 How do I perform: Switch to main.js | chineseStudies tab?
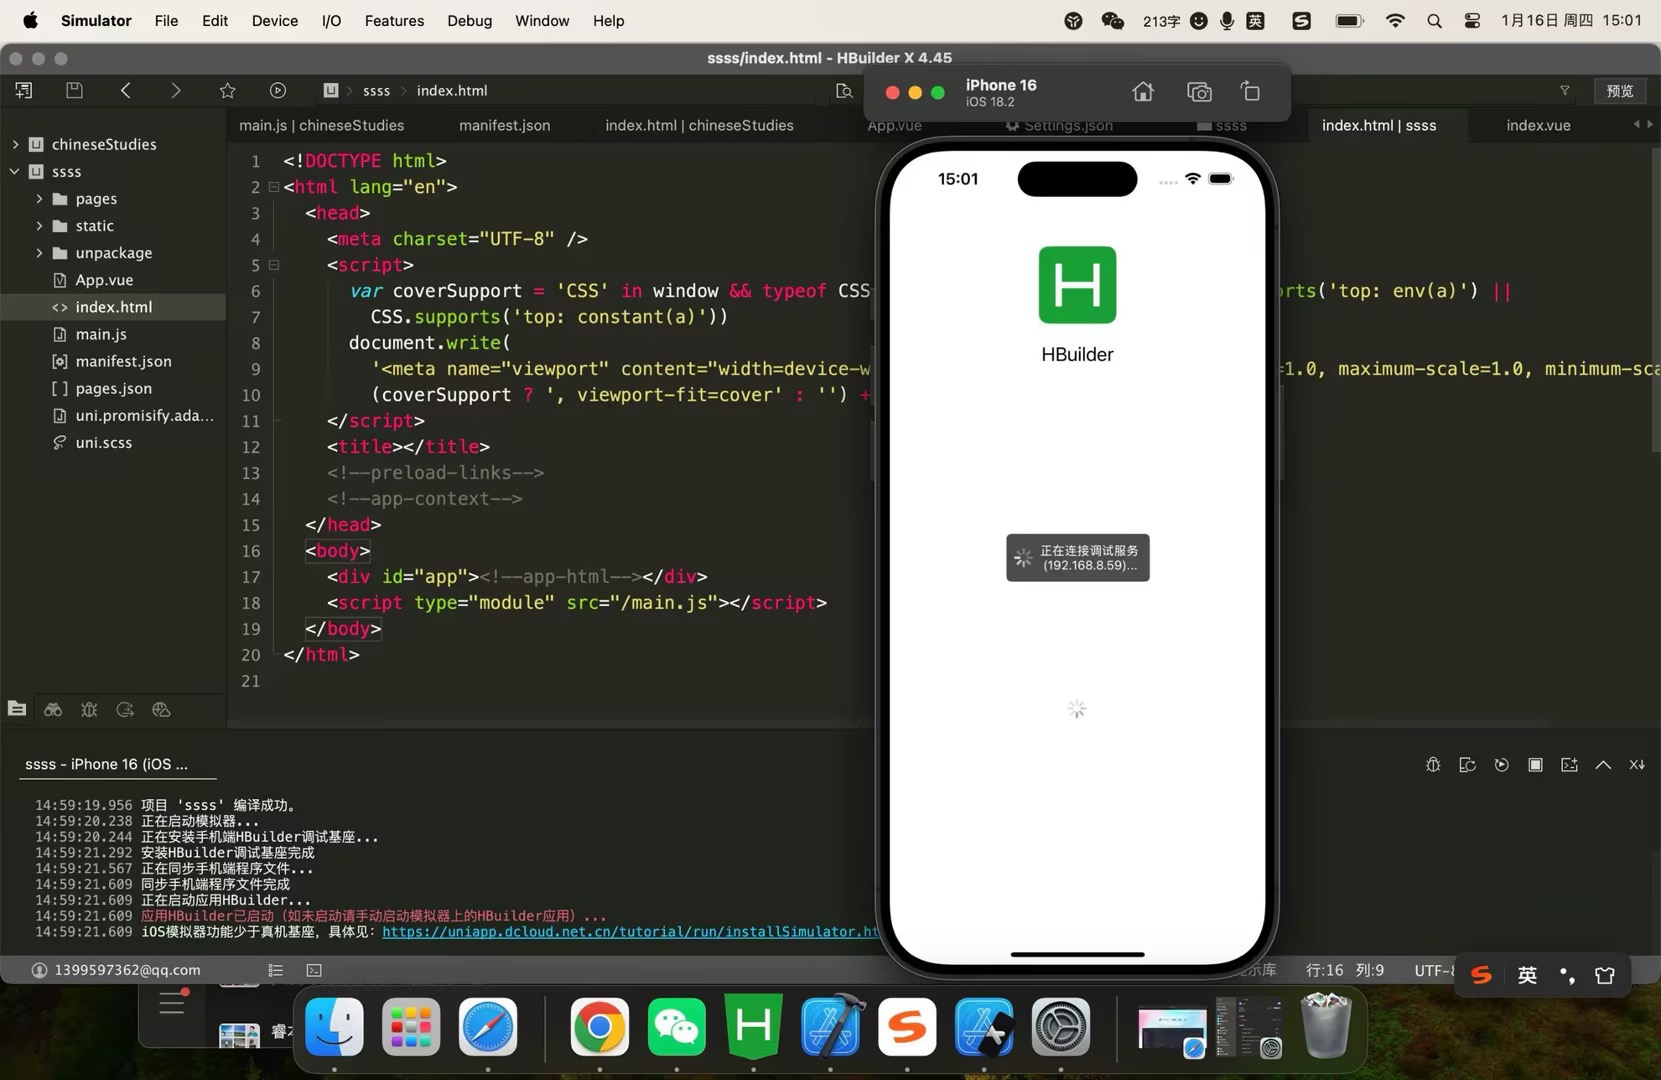(322, 125)
